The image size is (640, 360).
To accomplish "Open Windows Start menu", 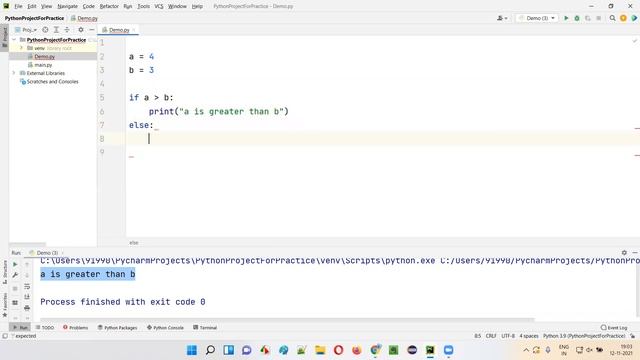I will click(x=192, y=350).
